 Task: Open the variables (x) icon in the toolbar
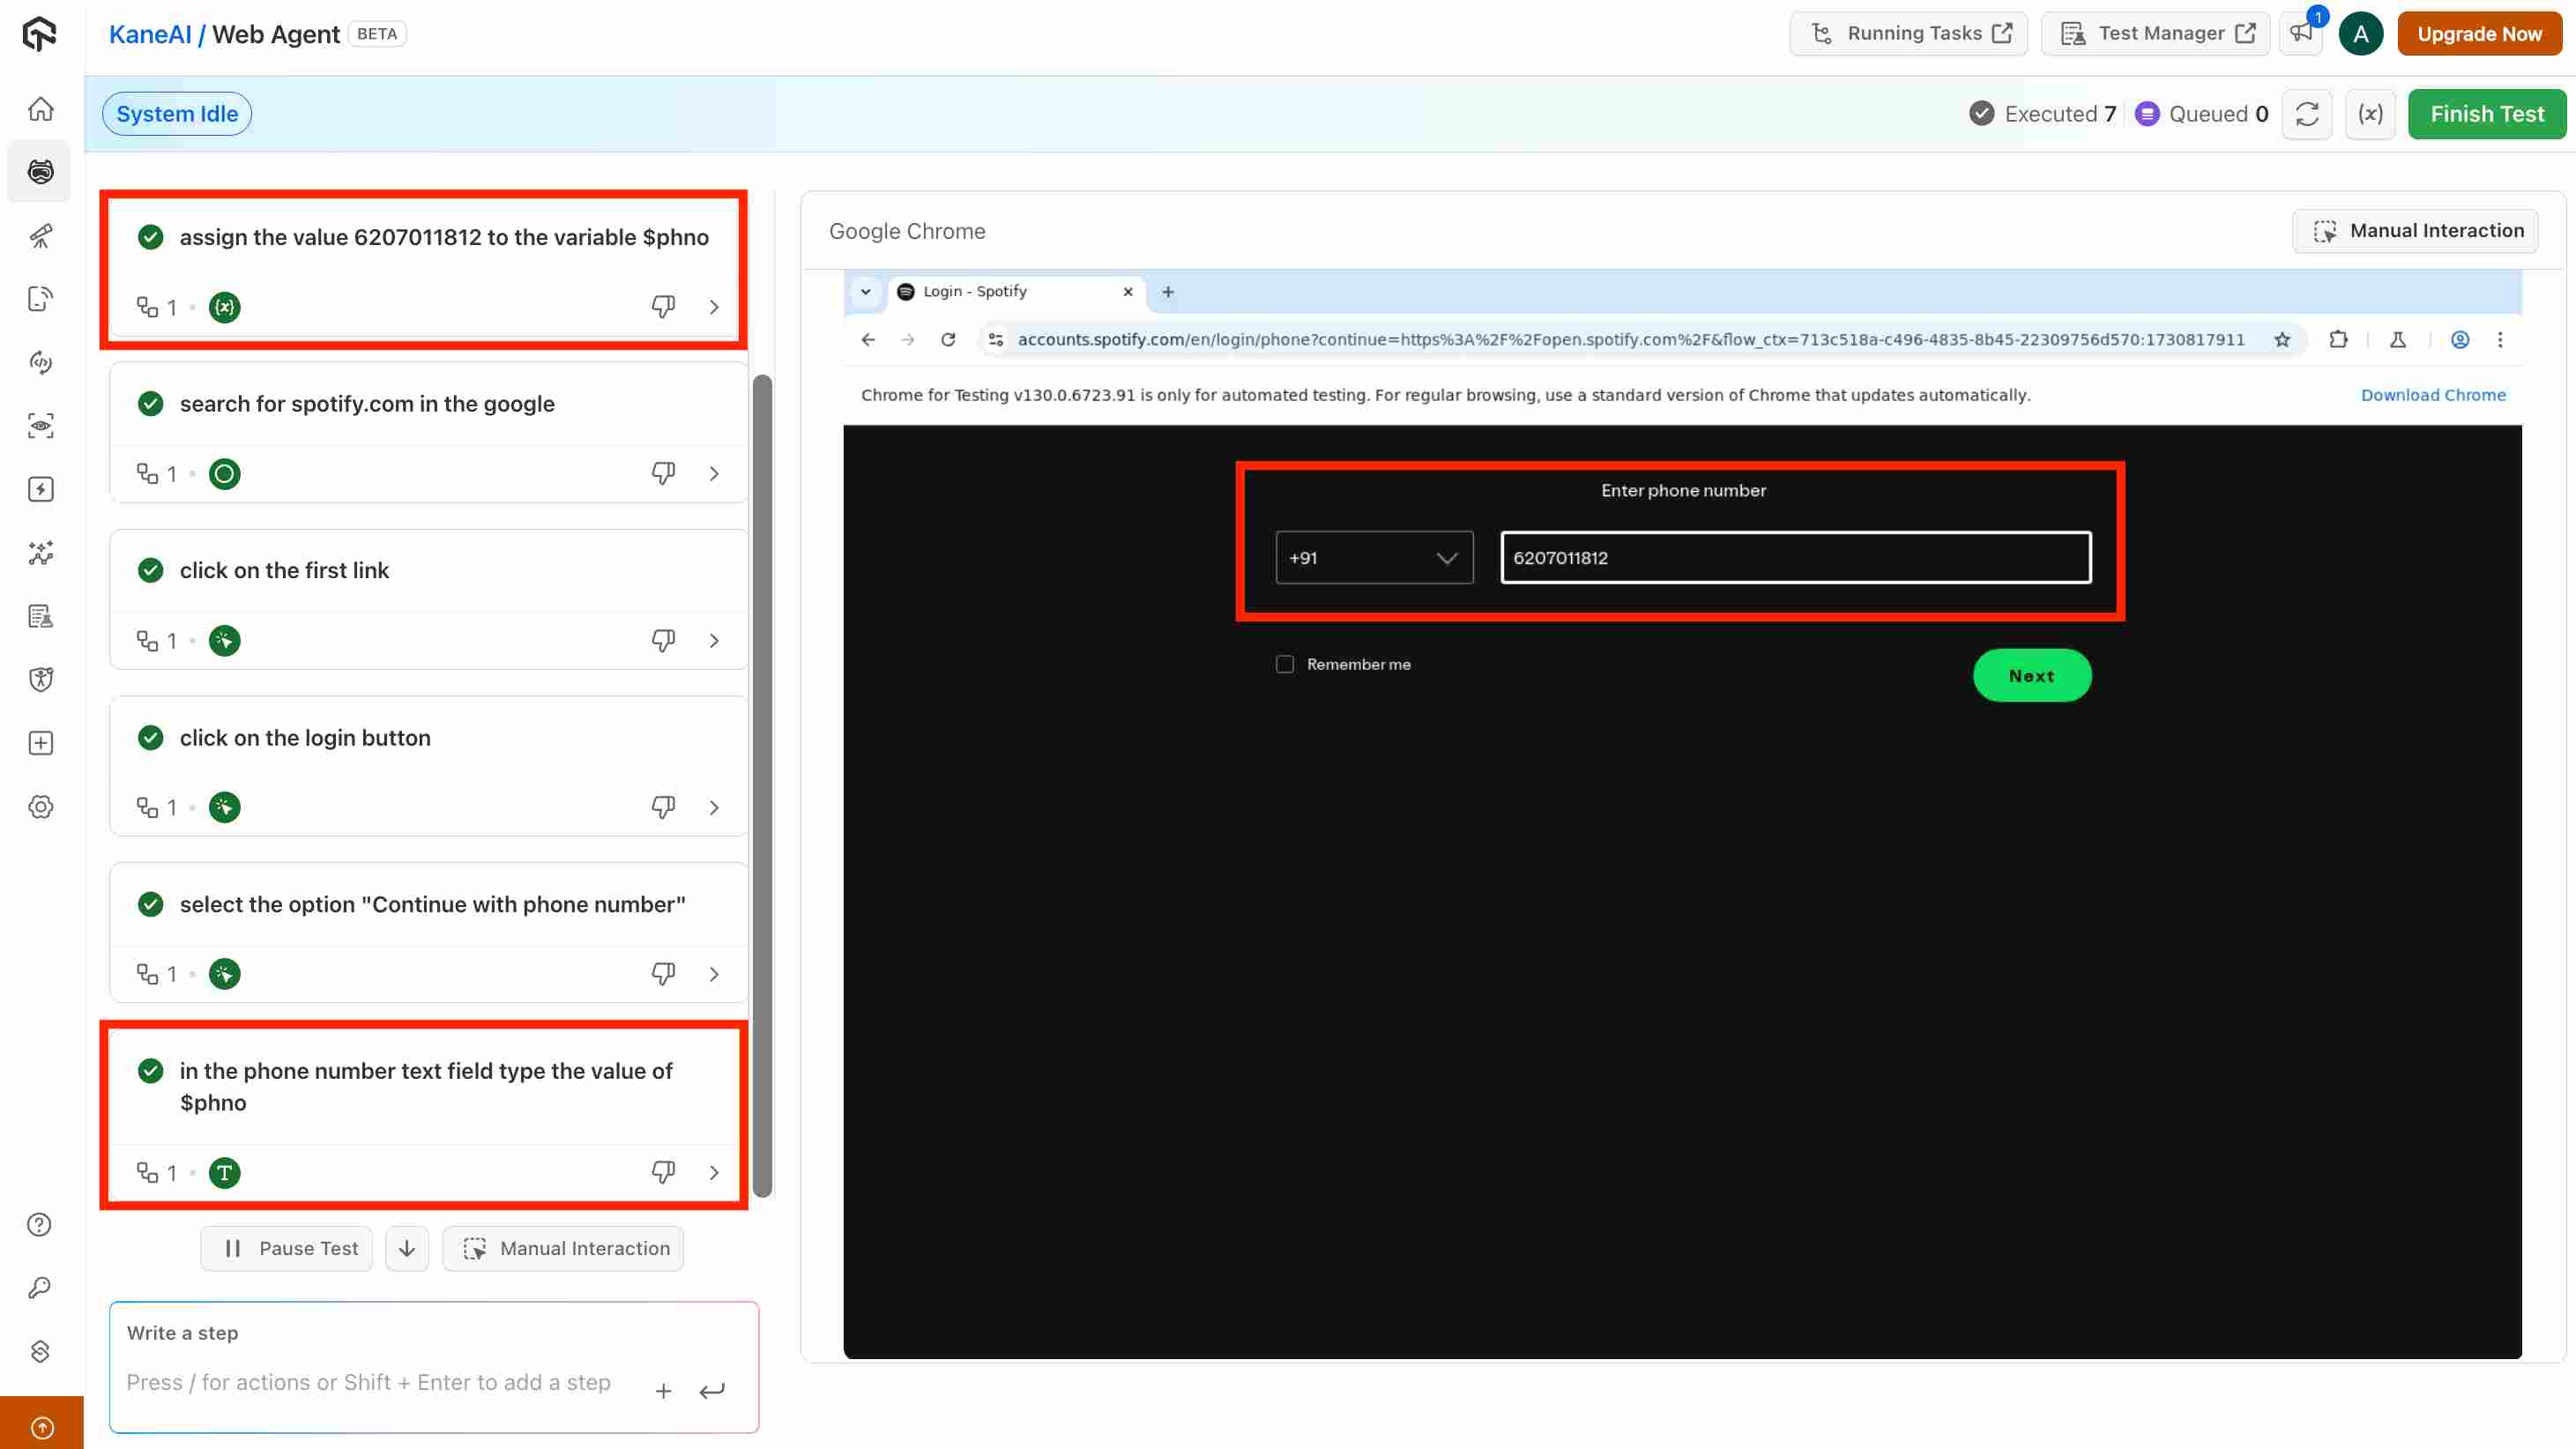pyautogui.click(x=2370, y=114)
